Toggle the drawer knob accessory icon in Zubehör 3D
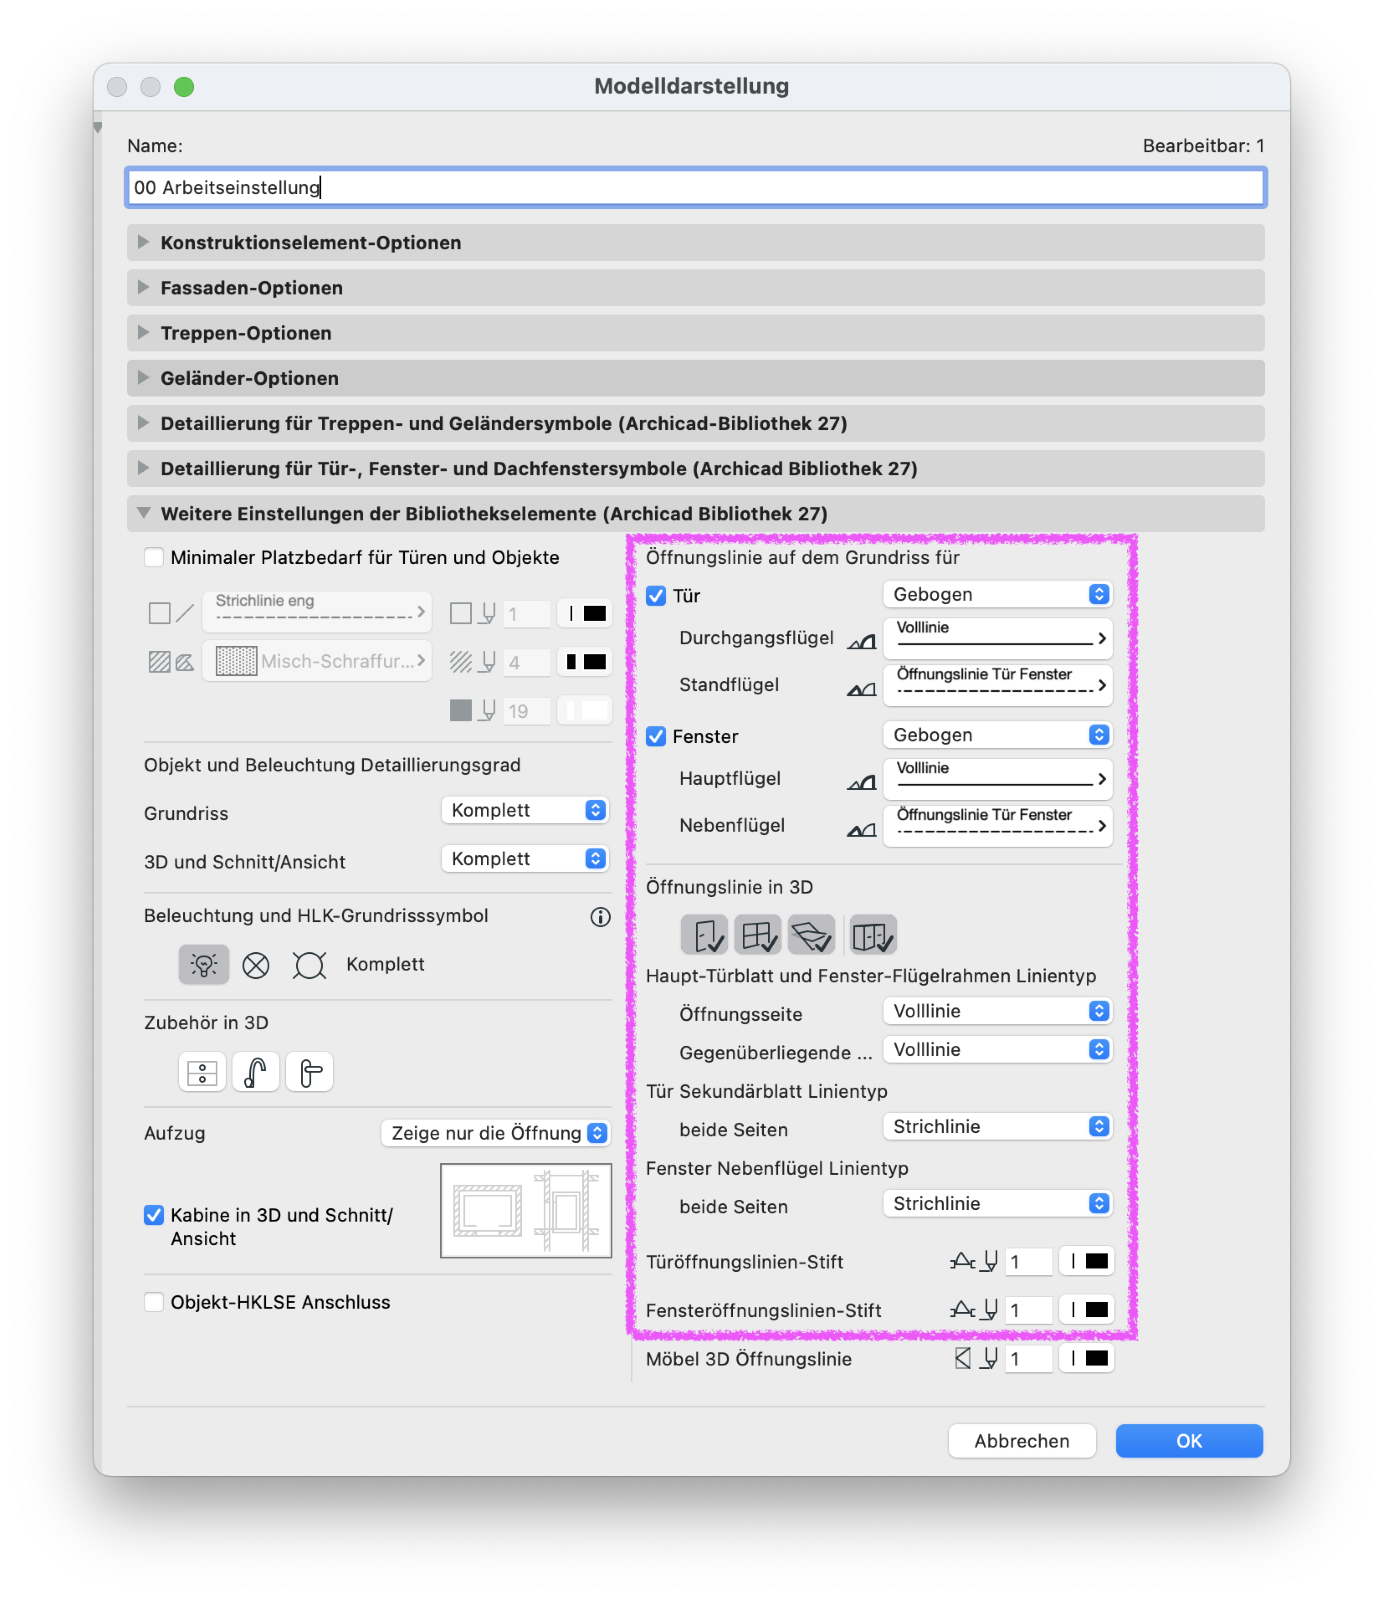 (x=203, y=1073)
